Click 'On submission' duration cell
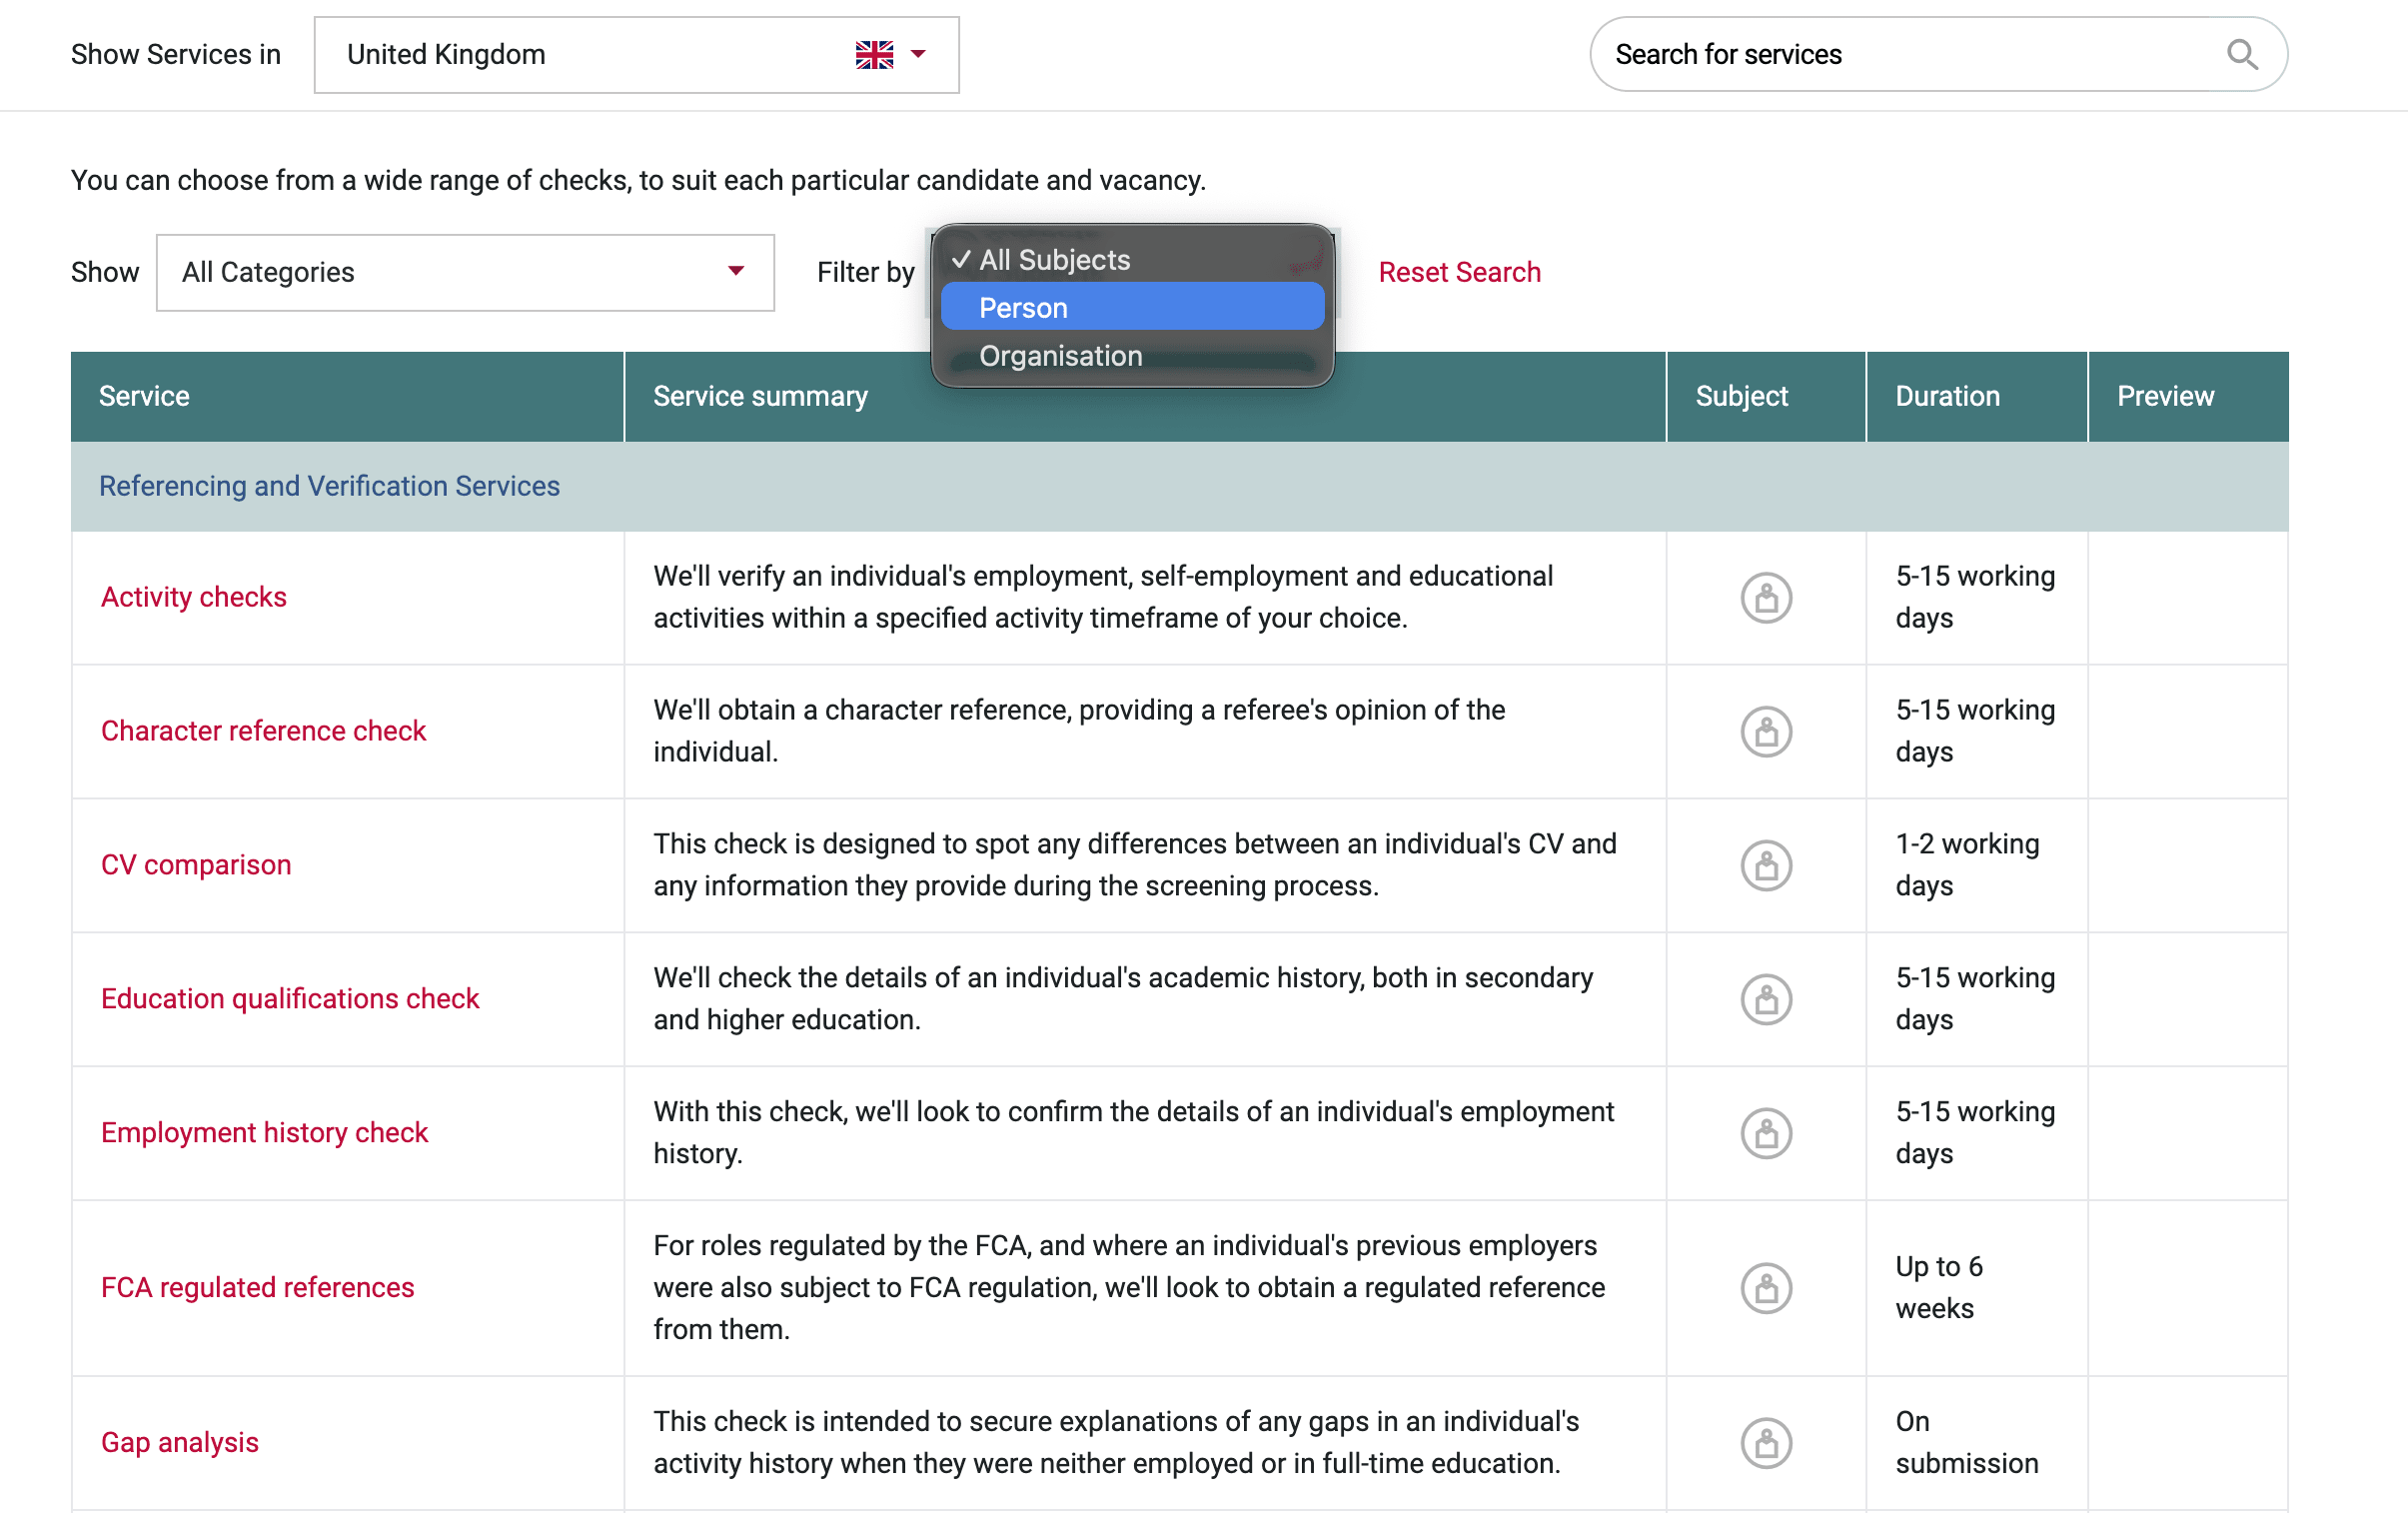The width and height of the screenshot is (2408, 1513). pyautogui.click(x=1976, y=1444)
